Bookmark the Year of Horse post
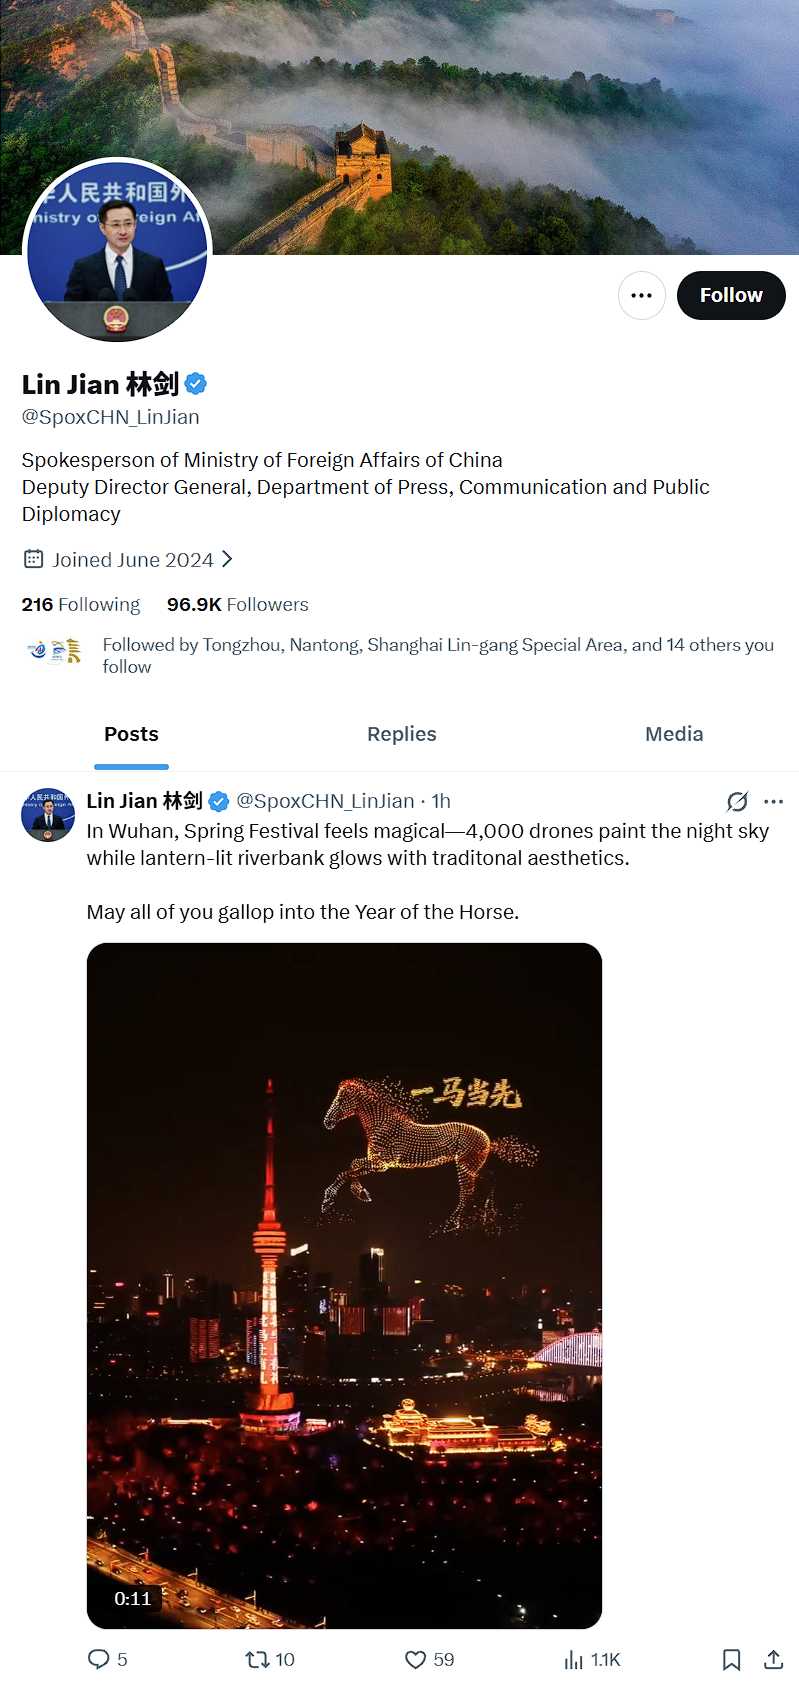799x1681 pixels. click(732, 1659)
